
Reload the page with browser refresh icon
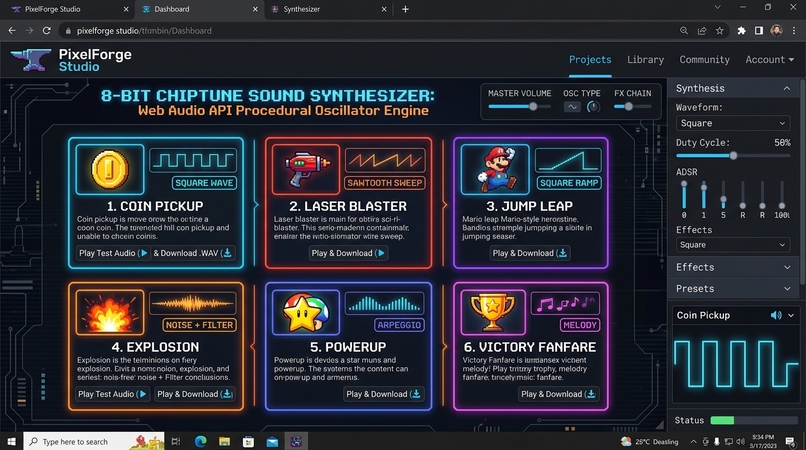(46, 31)
